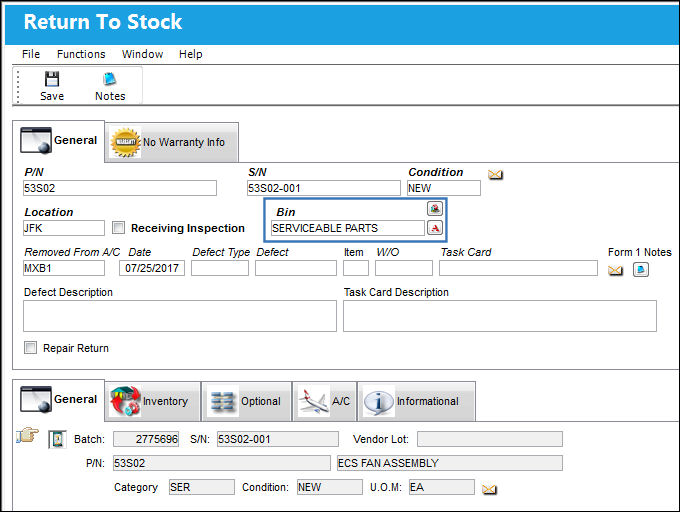Switch to the Inventory tab

point(153,401)
